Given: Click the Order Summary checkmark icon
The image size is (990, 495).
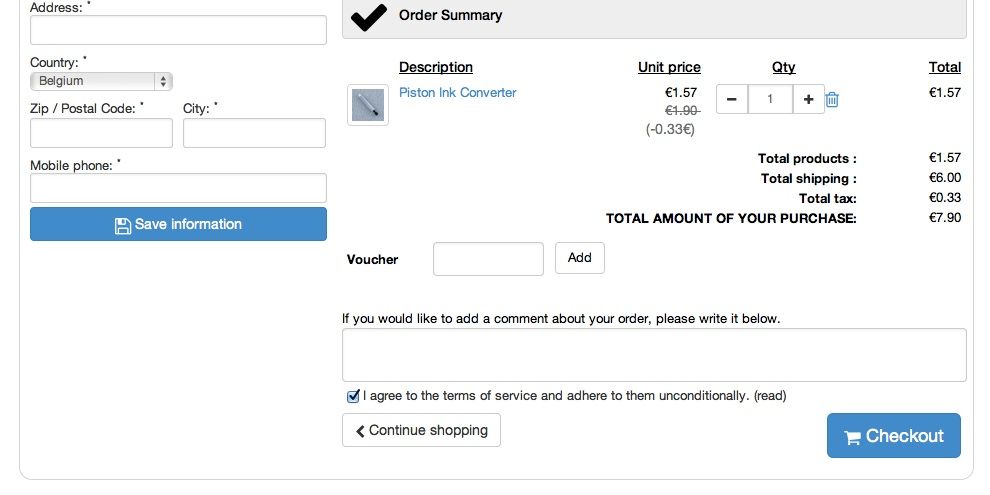Looking at the screenshot, I should click(x=369, y=17).
